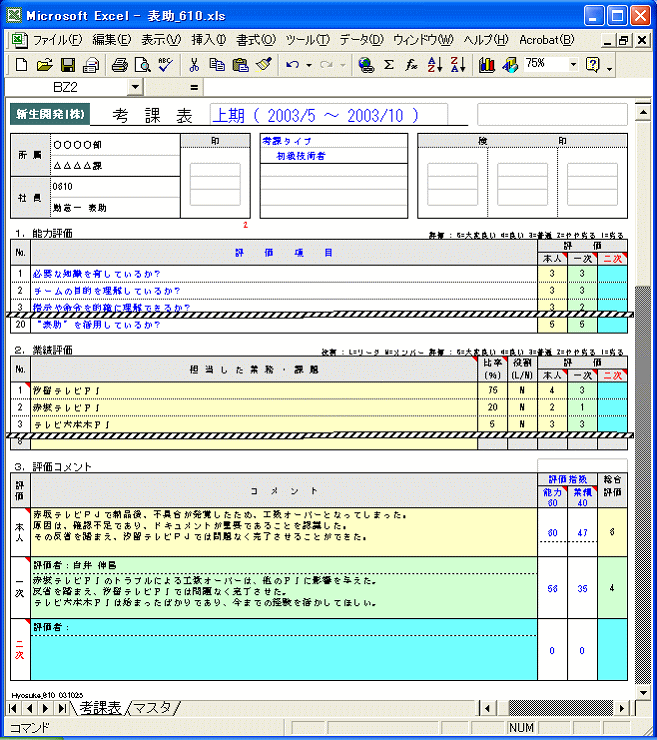The width and height of the screenshot is (657, 740).
Task: Click the cyan 二次 comment cell labeled 評価者：
Action: (x=284, y=627)
